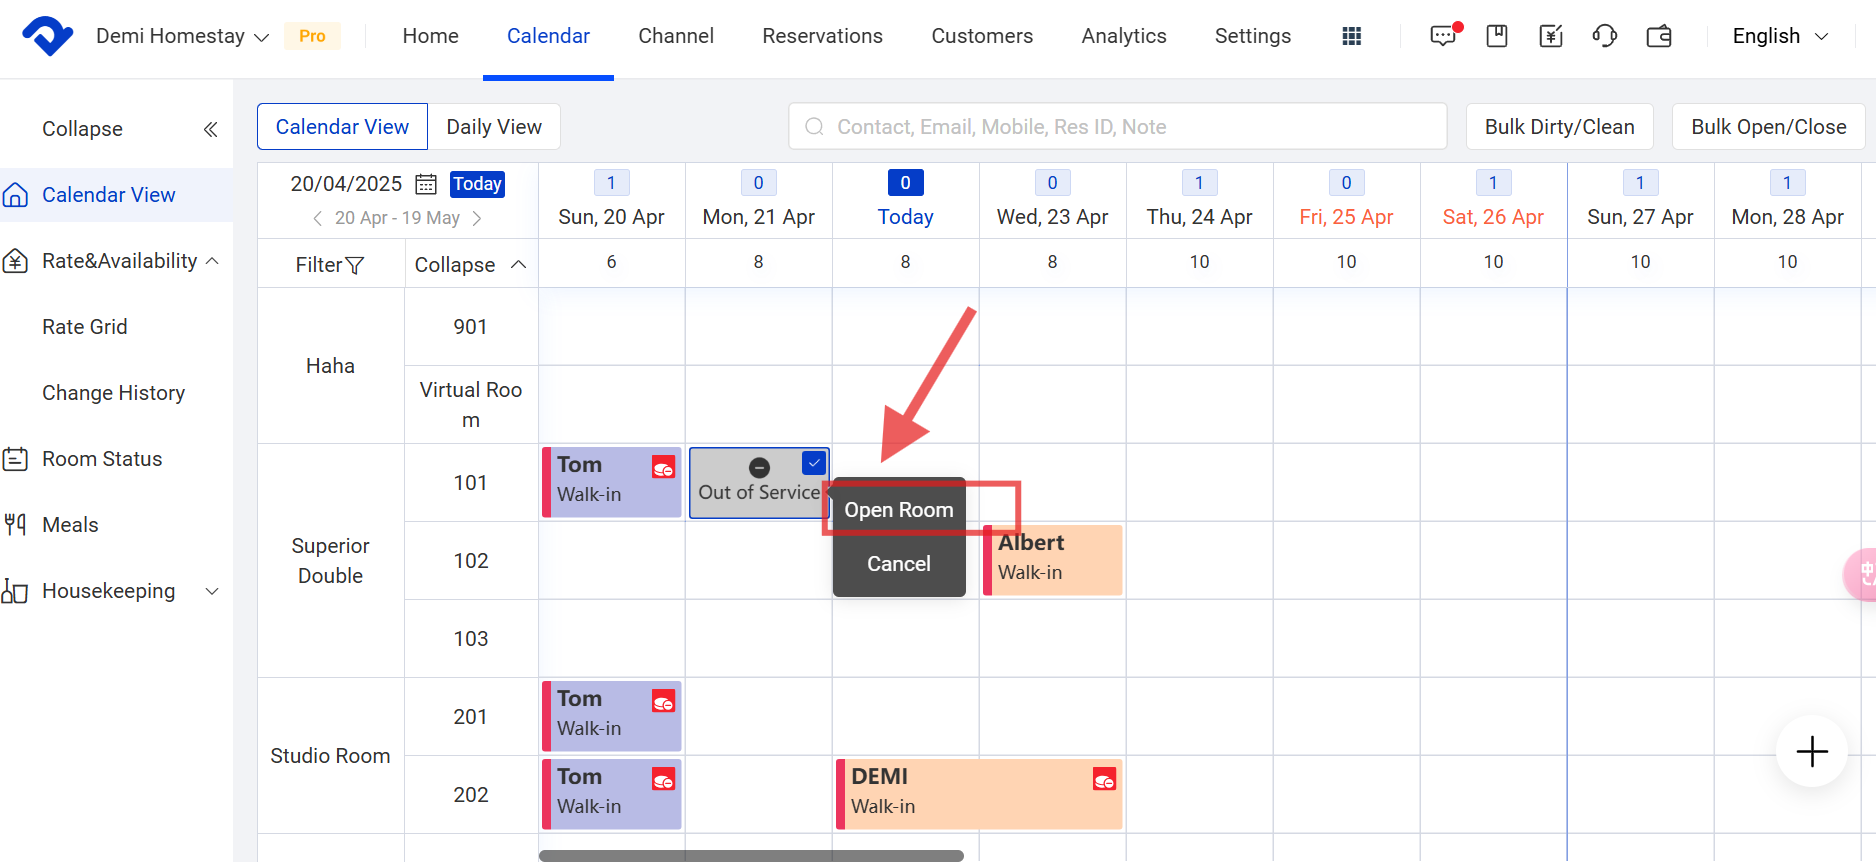
Task: Click the calendar date picker icon
Action: 426,184
